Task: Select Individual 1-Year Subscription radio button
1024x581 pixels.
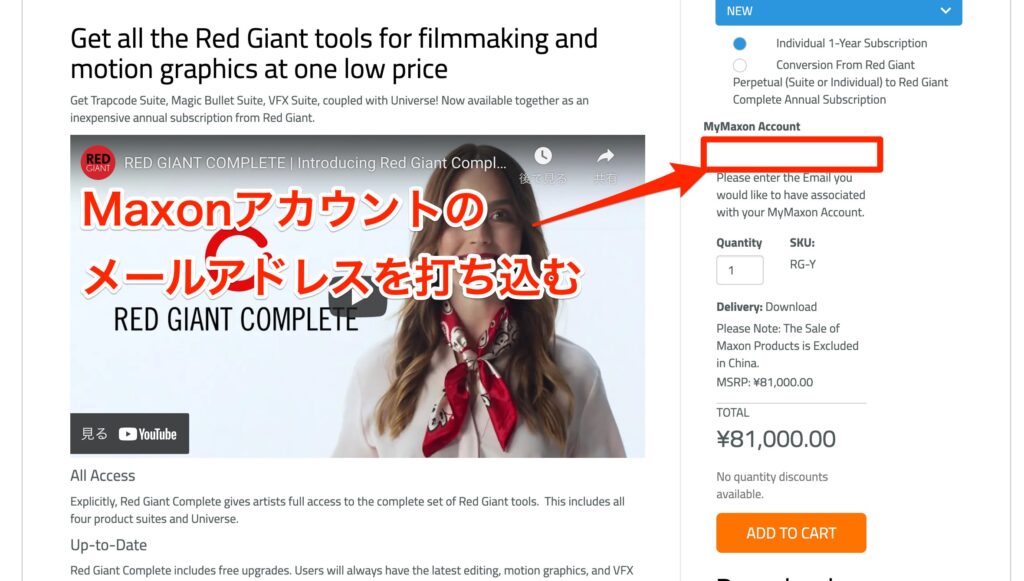Action: pyautogui.click(x=740, y=44)
